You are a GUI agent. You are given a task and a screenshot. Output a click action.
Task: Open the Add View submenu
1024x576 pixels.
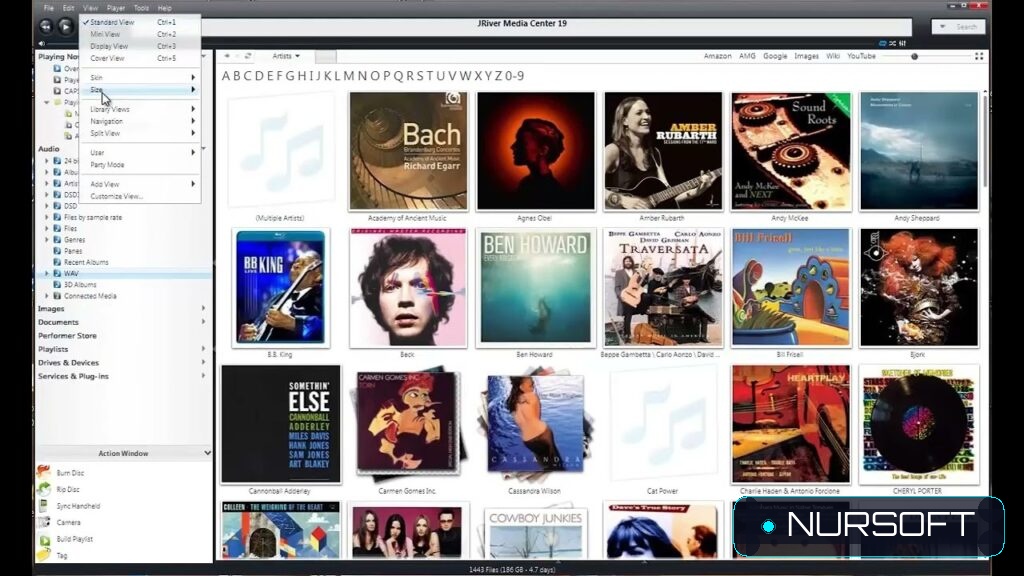[139, 184]
